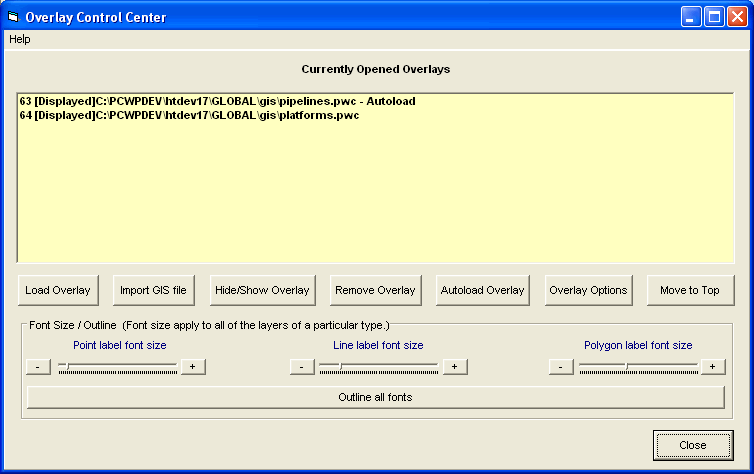Click the Move to Top button
The width and height of the screenshot is (754, 474).
point(689,290)
